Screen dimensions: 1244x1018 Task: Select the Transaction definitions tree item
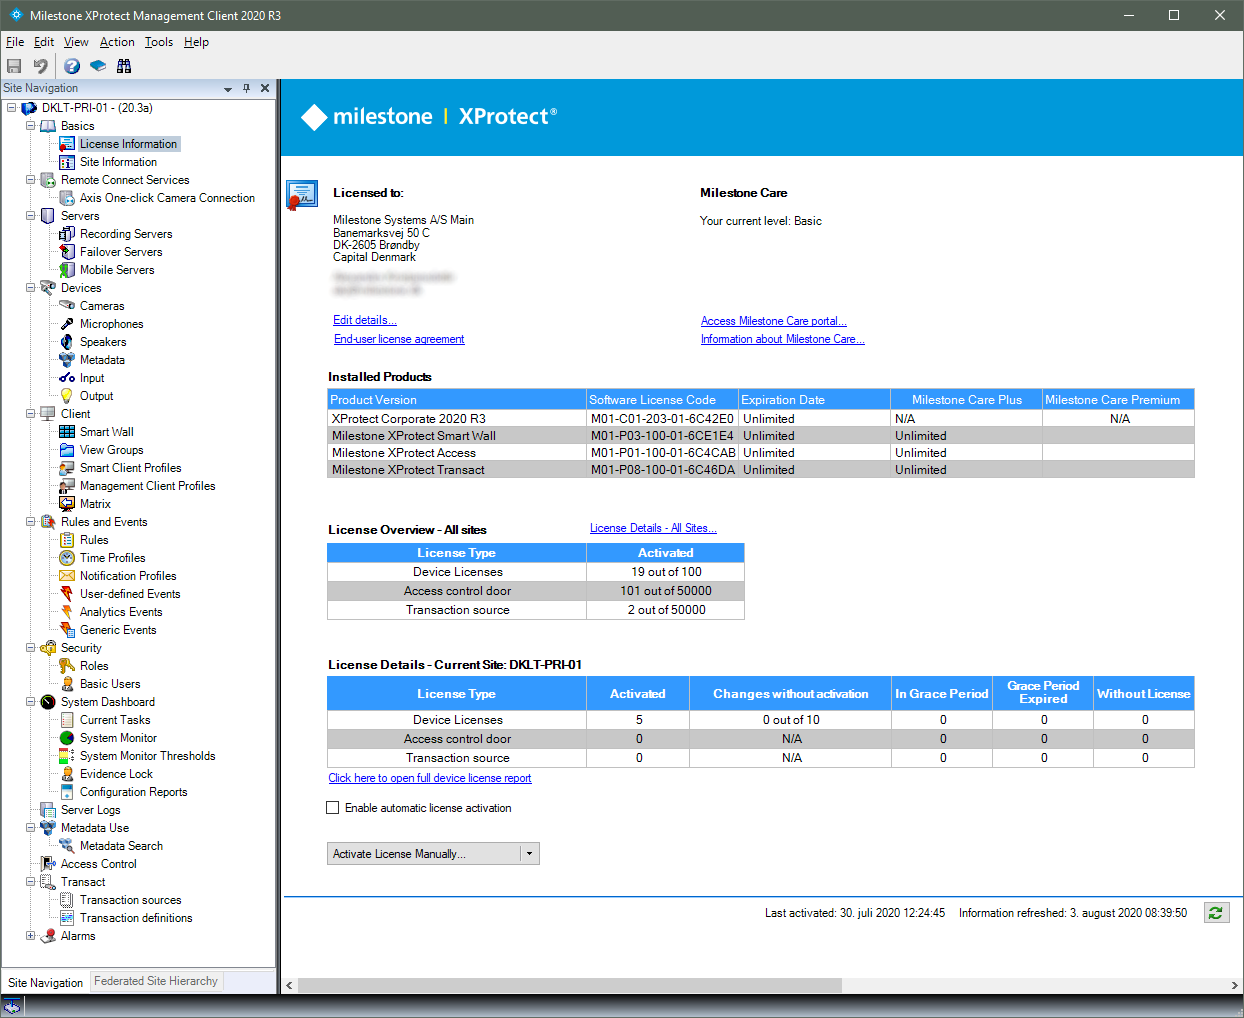136,918
